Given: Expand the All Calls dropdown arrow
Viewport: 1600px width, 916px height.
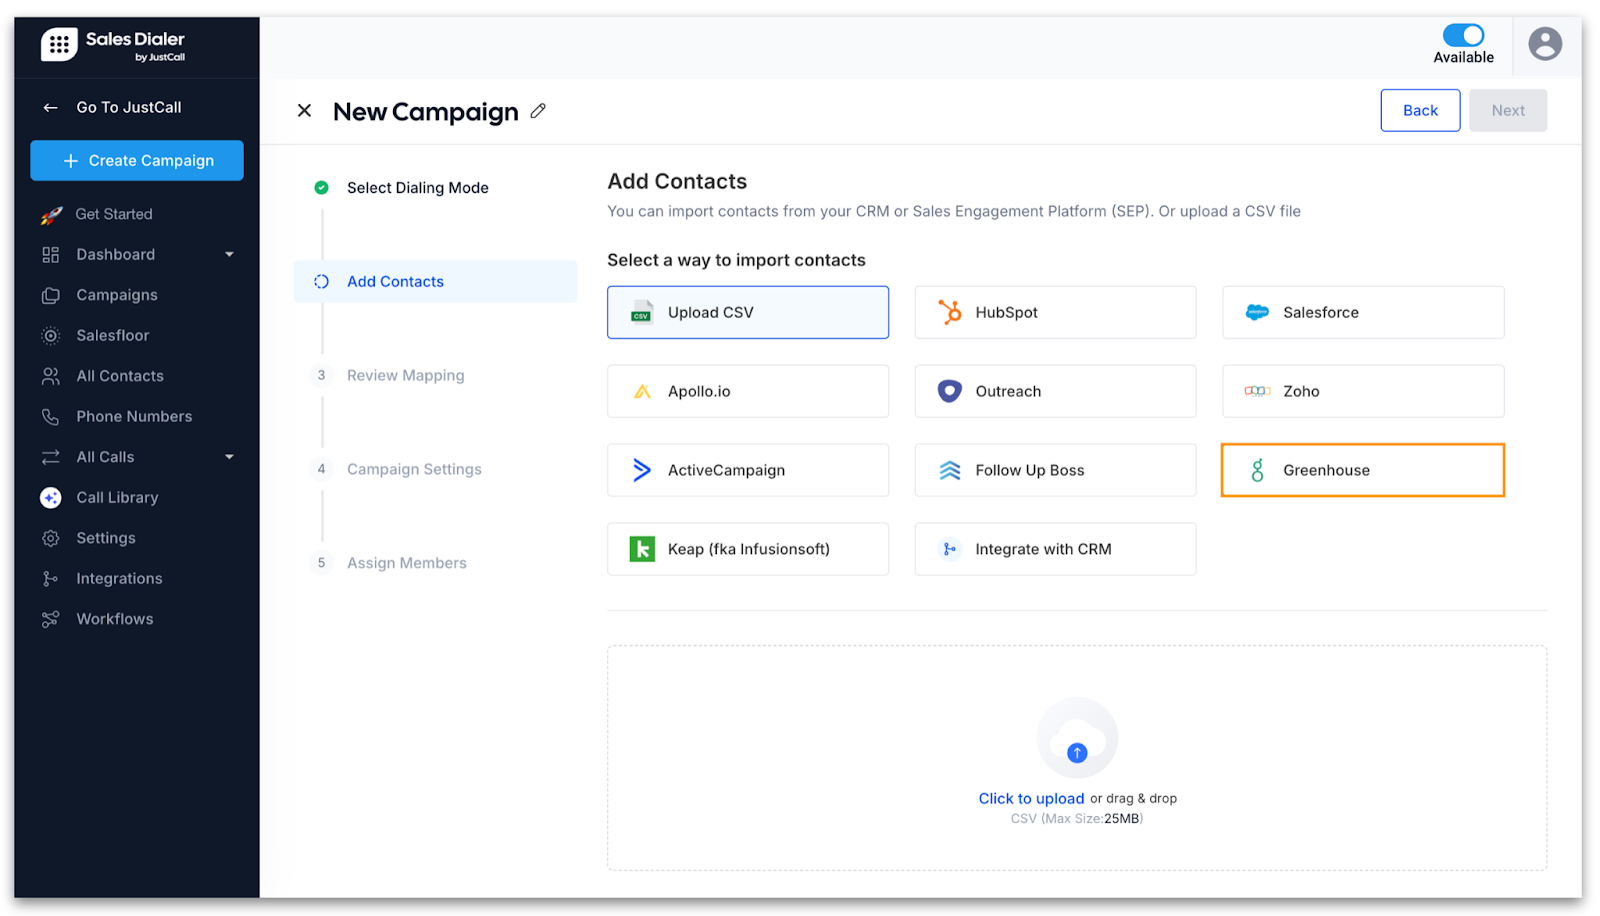Looking at the screenshot, I should 229,457.
